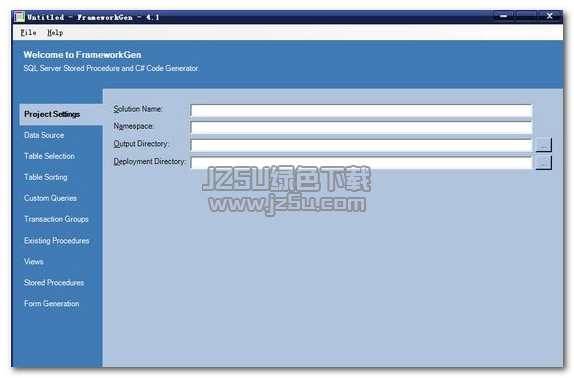This screenshot has height=378, width=574.
Task: Select the Project Settings tab
Action: (61, 114)
